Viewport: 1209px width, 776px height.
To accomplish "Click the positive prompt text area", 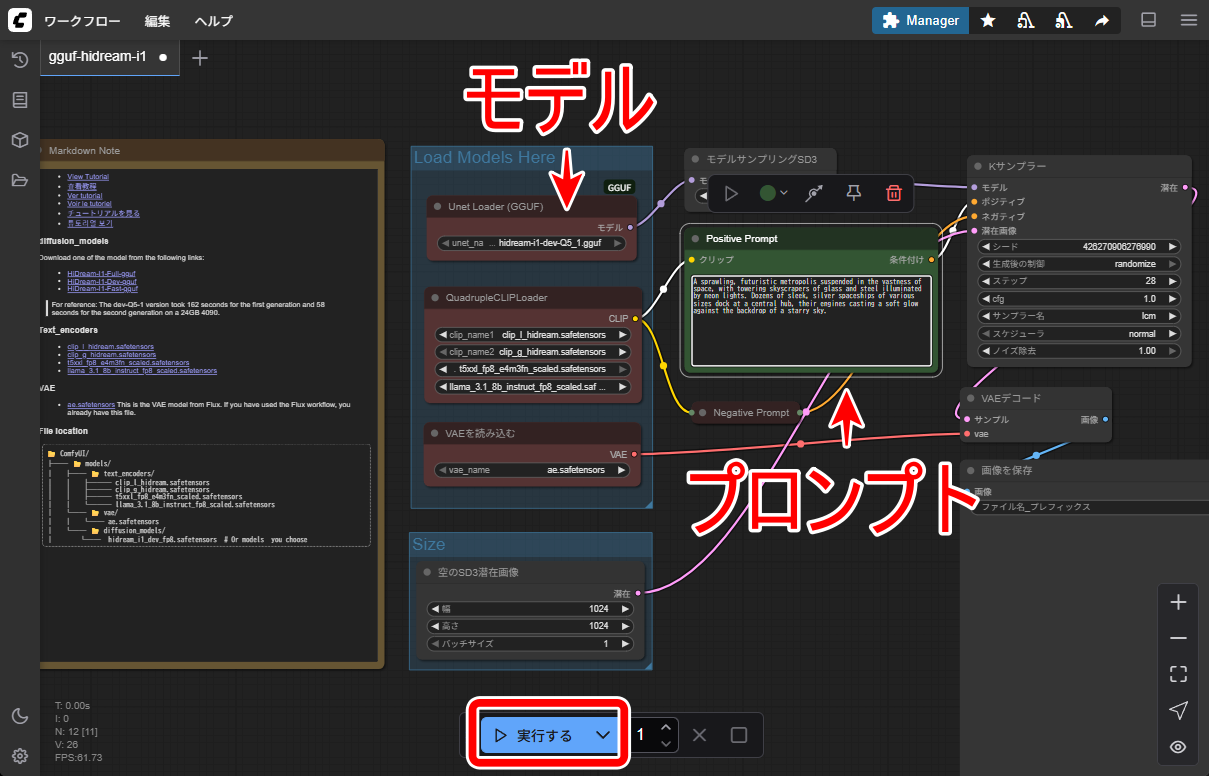I will tap(811, 321).
